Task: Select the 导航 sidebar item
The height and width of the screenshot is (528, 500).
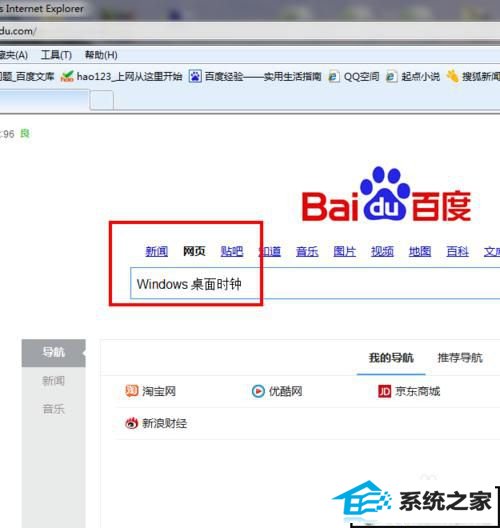Action: (x=54, y=353)
